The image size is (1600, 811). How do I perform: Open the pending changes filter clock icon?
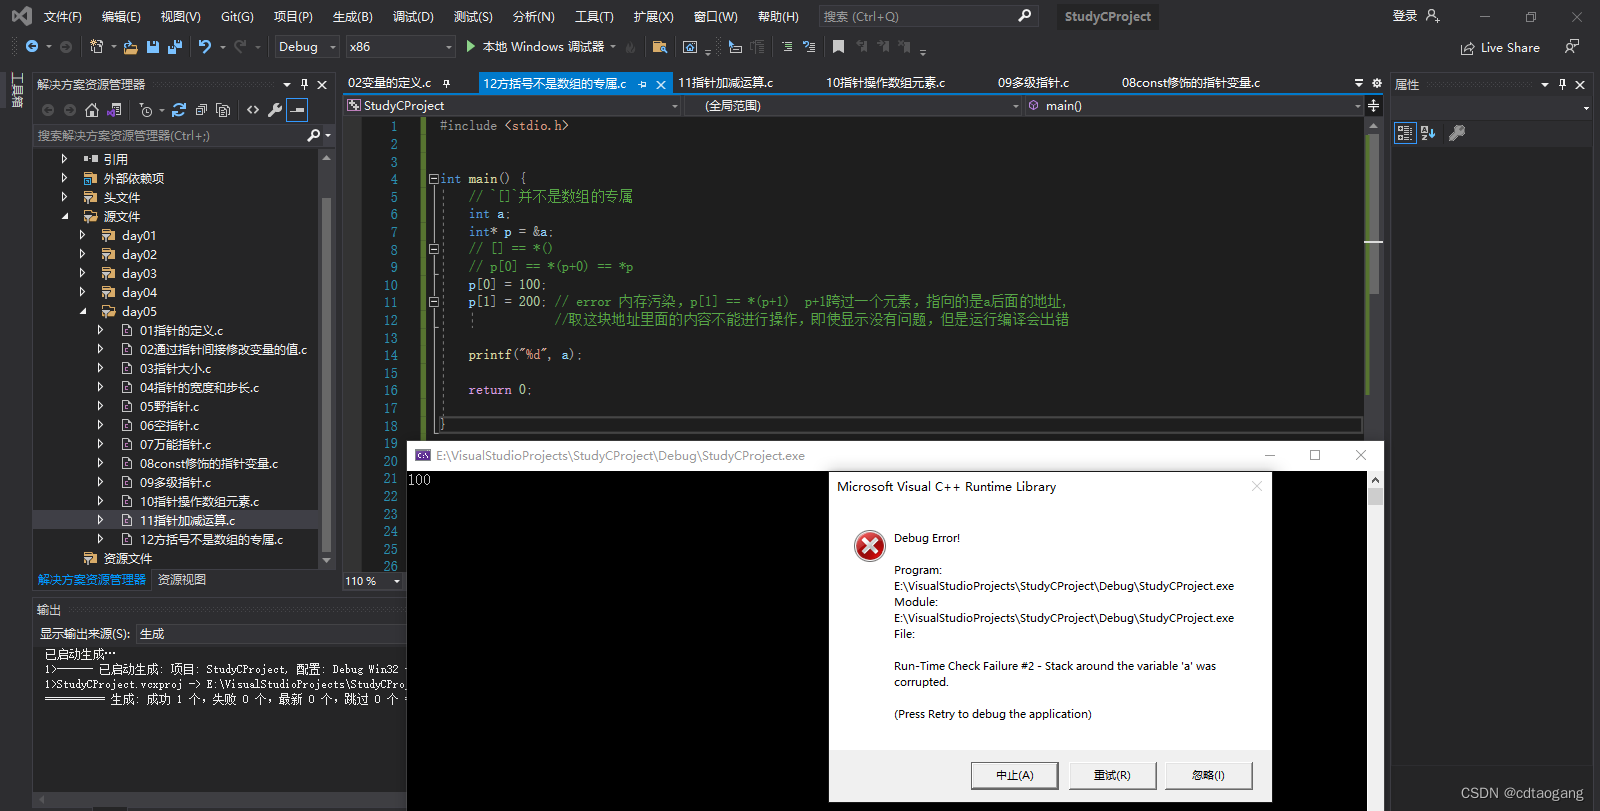click(x=146, y=110)
